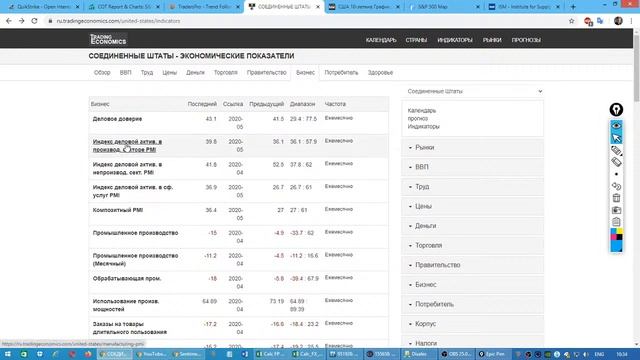
Task: Select the Epic Pen pen tool
Action: tap(616, 151)
